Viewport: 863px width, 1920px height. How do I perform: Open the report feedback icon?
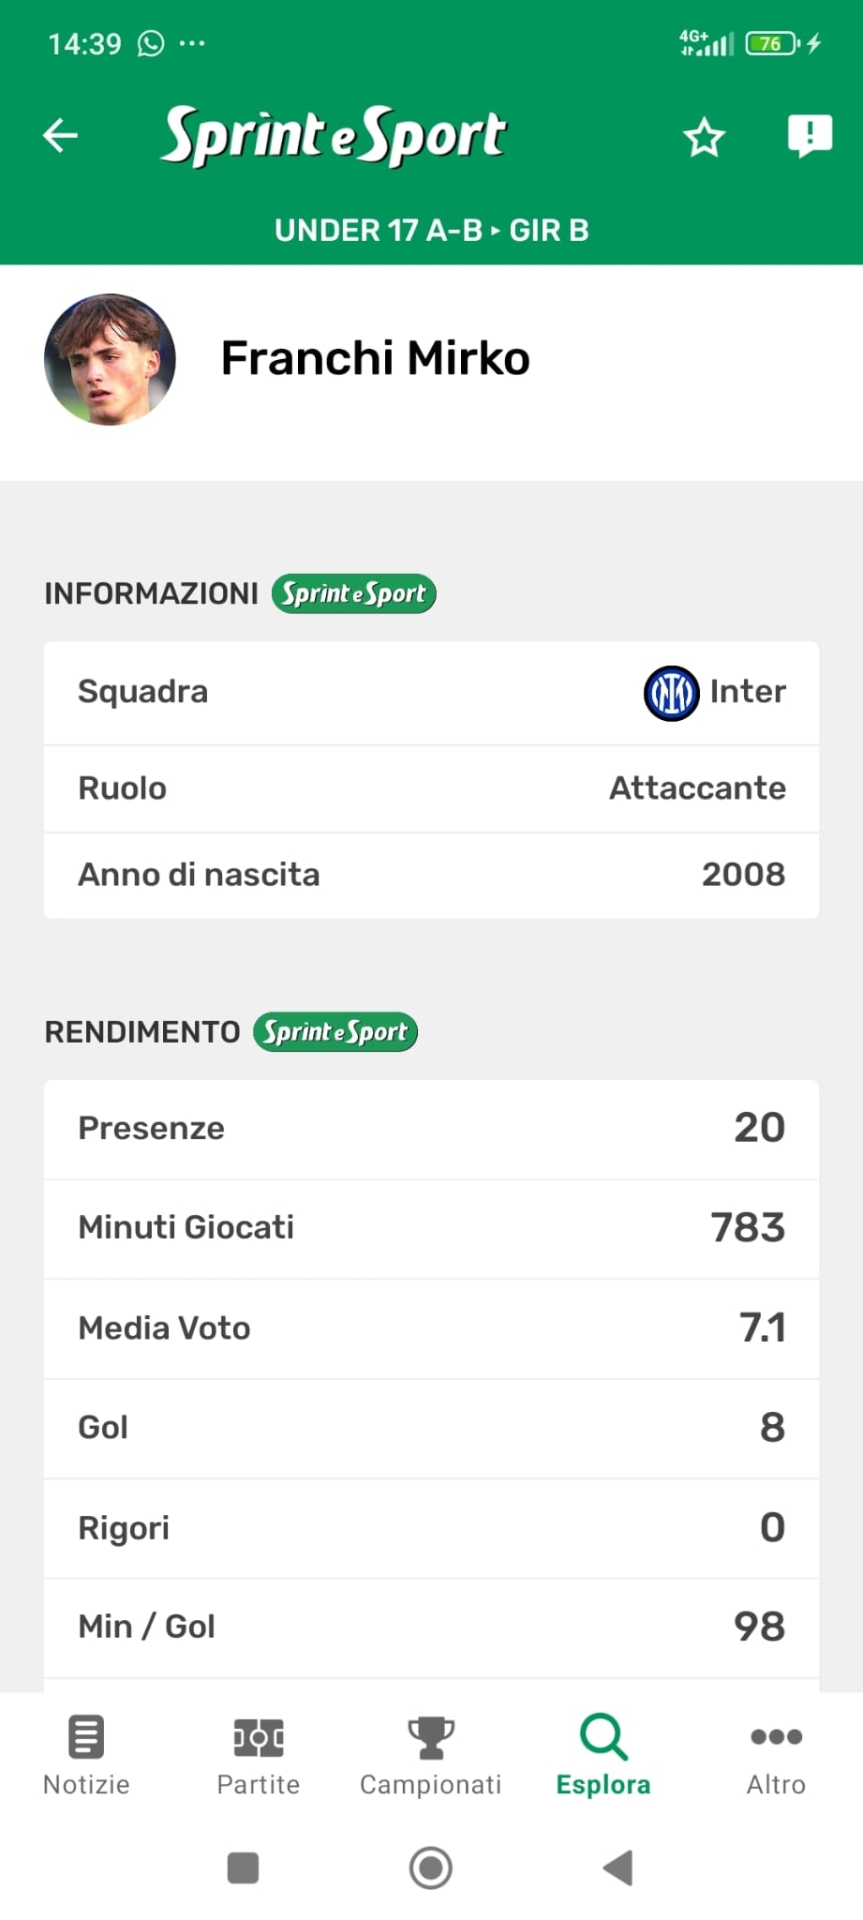click(x=809, y=135)
